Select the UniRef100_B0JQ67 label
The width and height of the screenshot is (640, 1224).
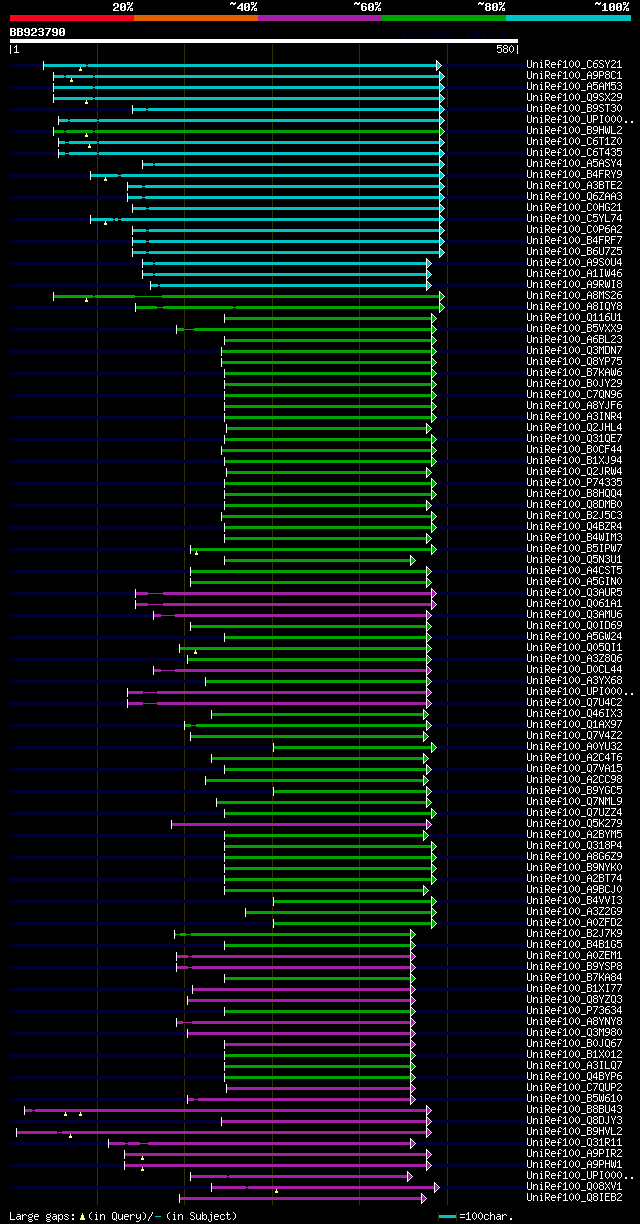[574, 1043]
